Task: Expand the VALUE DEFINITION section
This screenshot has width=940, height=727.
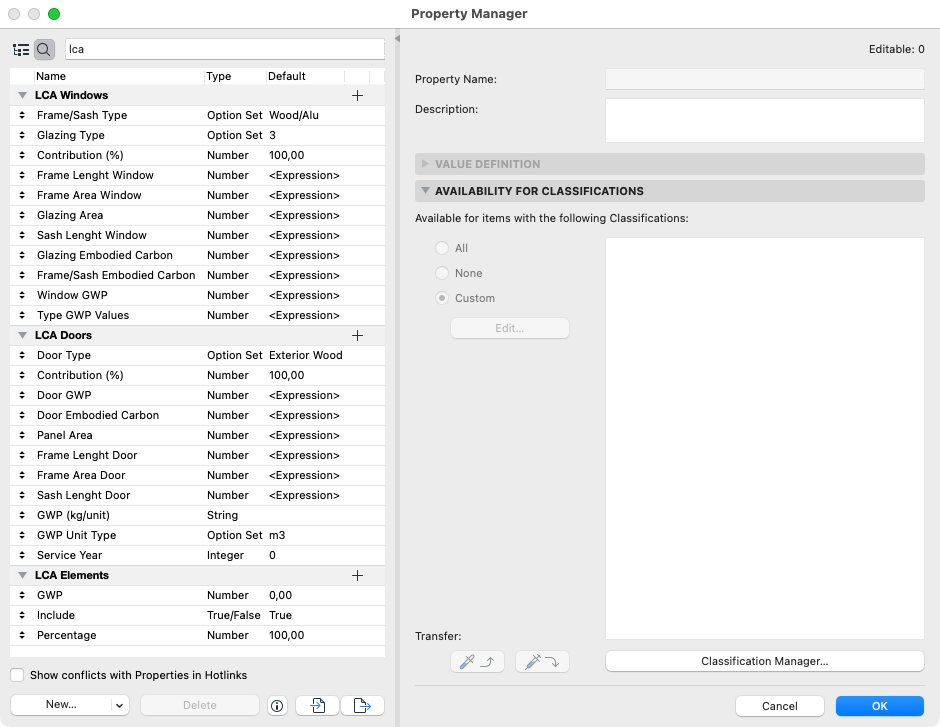Action: [x=425, y=164]
